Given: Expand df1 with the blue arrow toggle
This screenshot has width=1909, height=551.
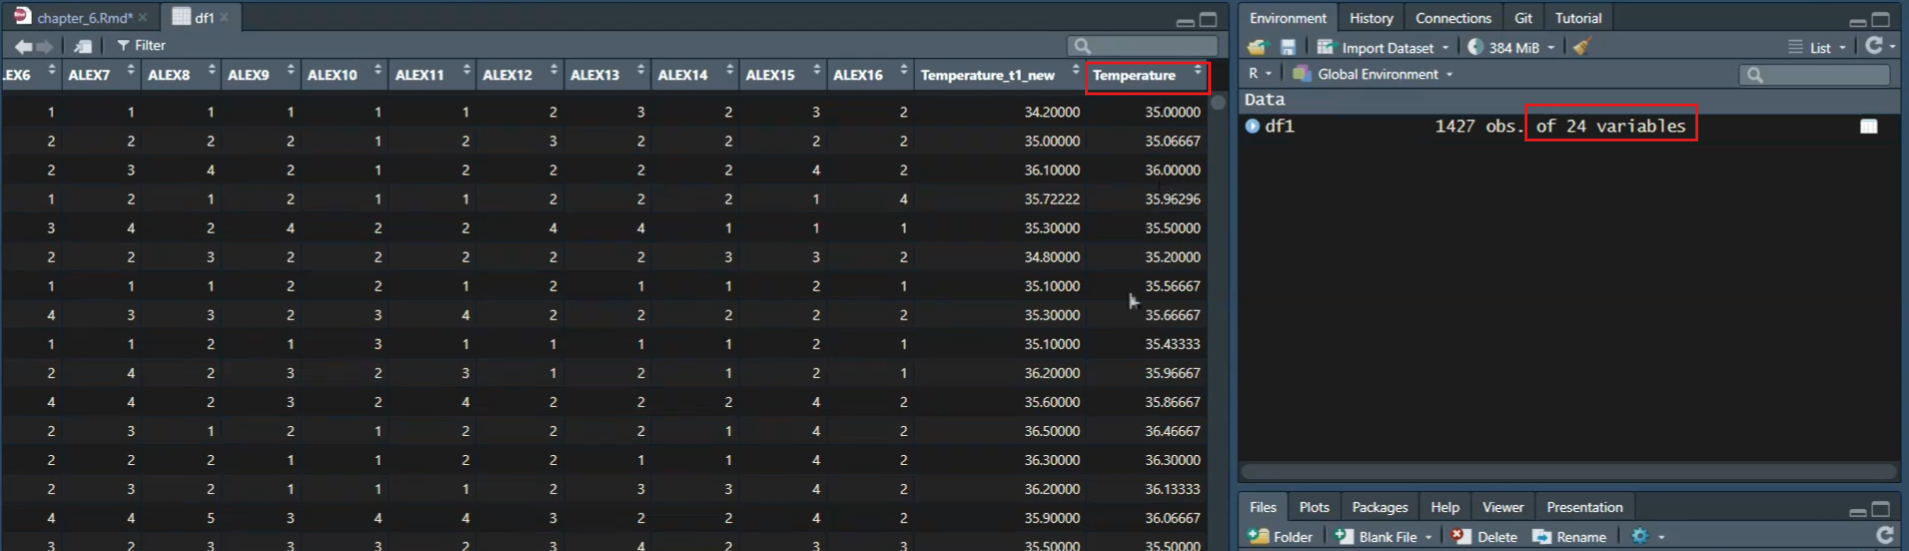Looking at the screenshot, I should 1252,126.
